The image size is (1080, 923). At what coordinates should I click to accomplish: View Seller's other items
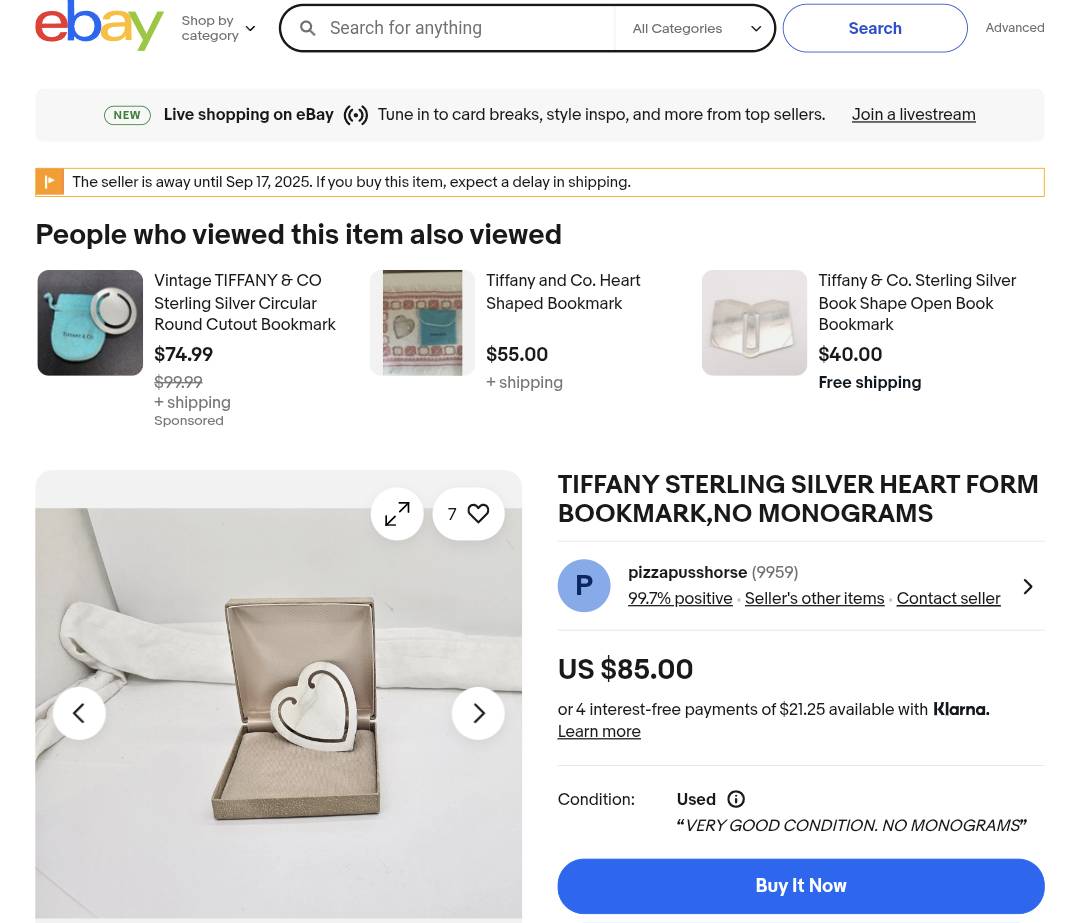click(x=814, y=599)
